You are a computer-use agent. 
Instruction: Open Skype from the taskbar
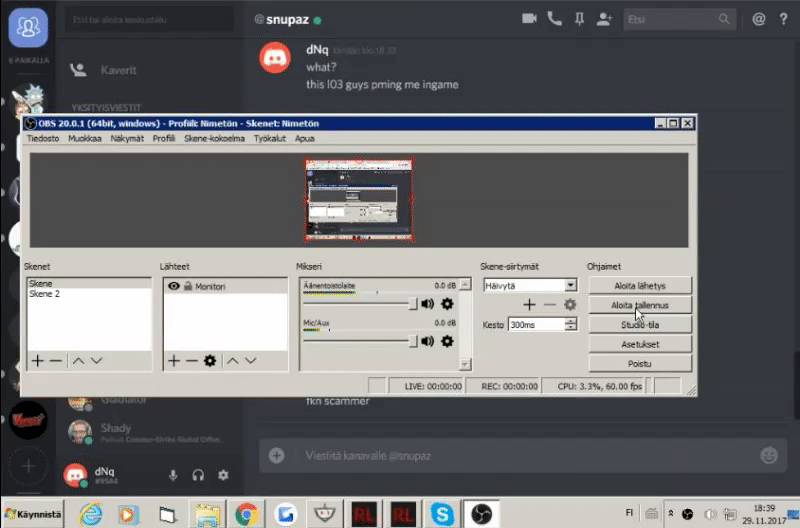(x=442, y=514)
